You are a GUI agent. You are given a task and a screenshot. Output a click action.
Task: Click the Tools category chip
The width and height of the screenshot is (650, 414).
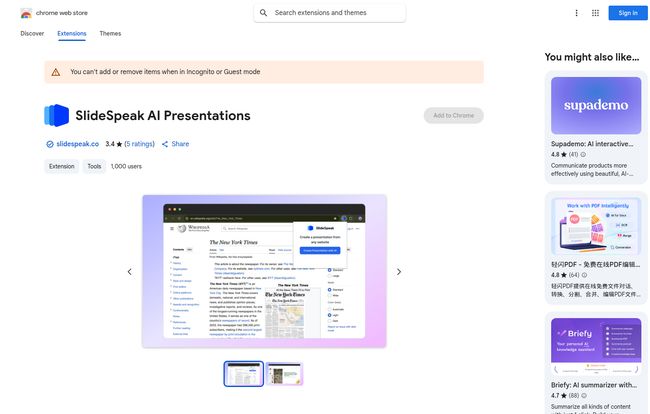94,167
